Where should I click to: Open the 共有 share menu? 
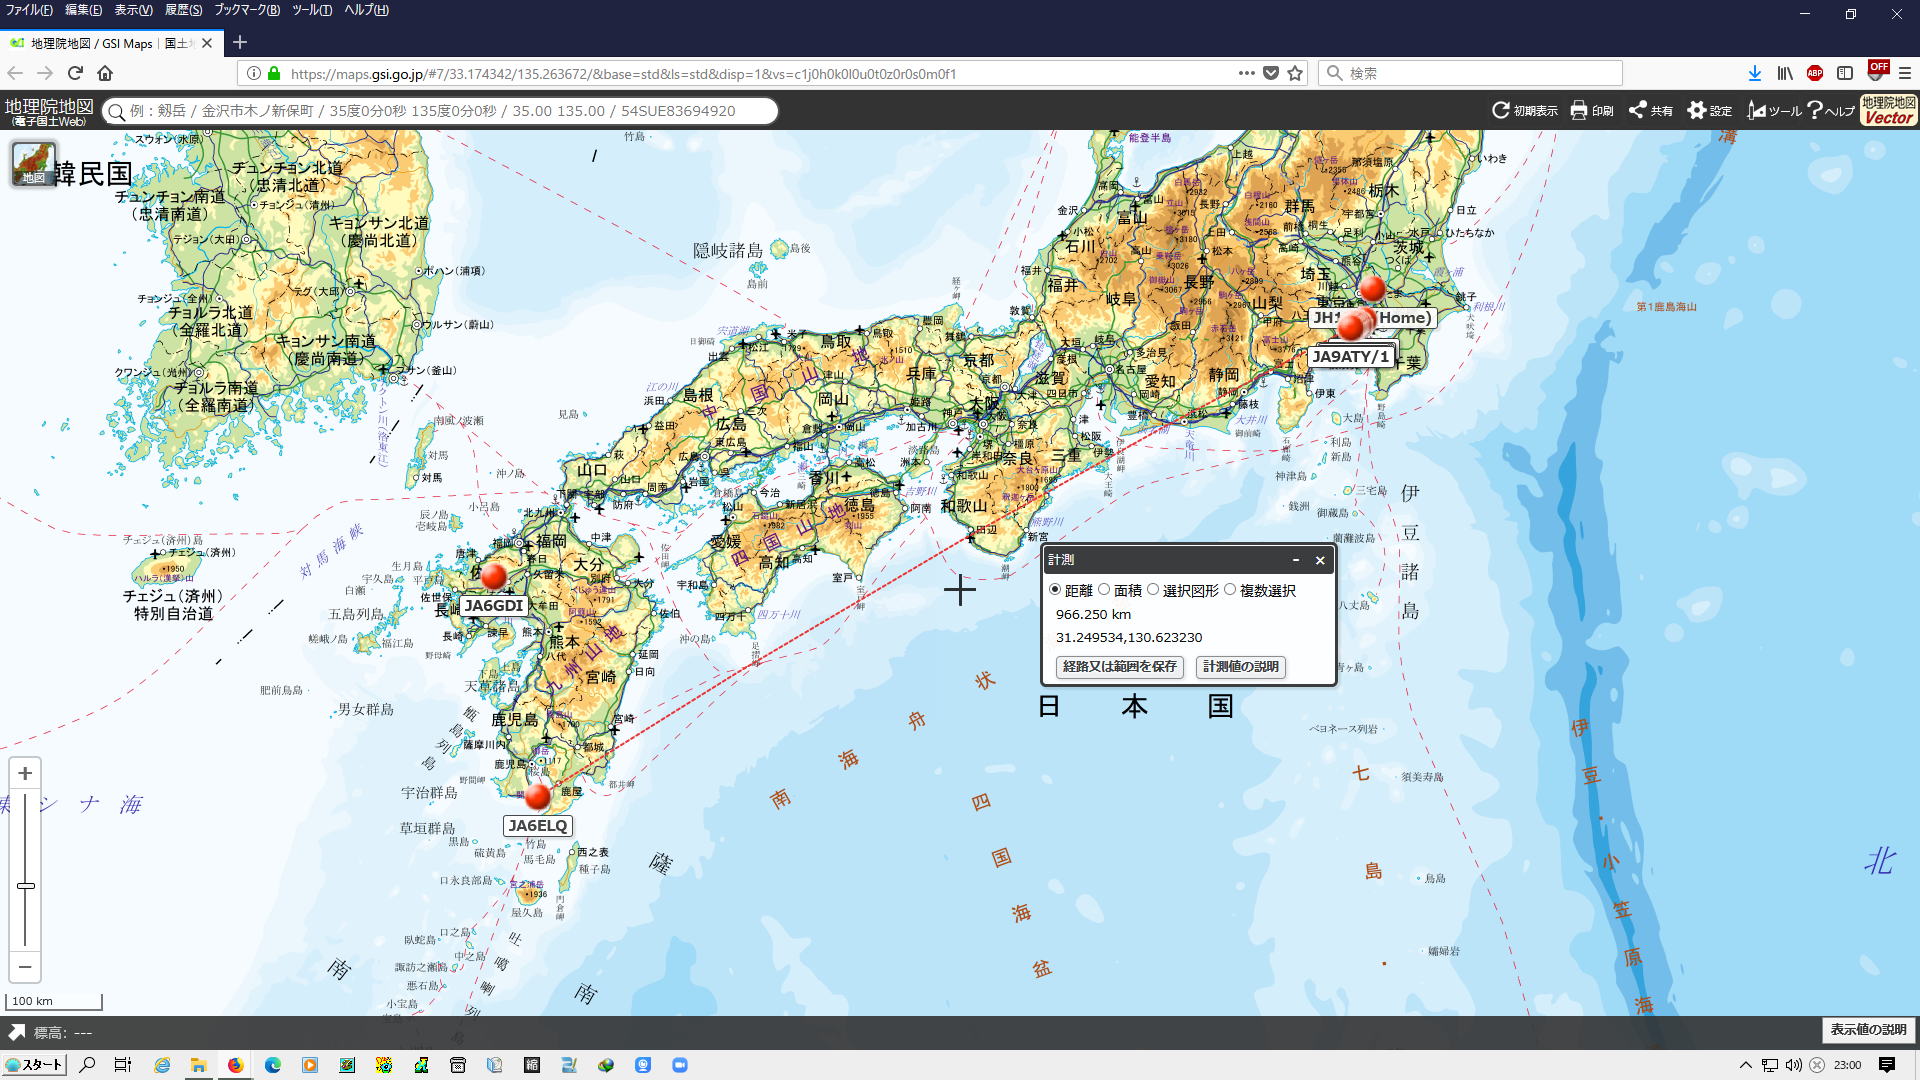[x=1651, y=110]
